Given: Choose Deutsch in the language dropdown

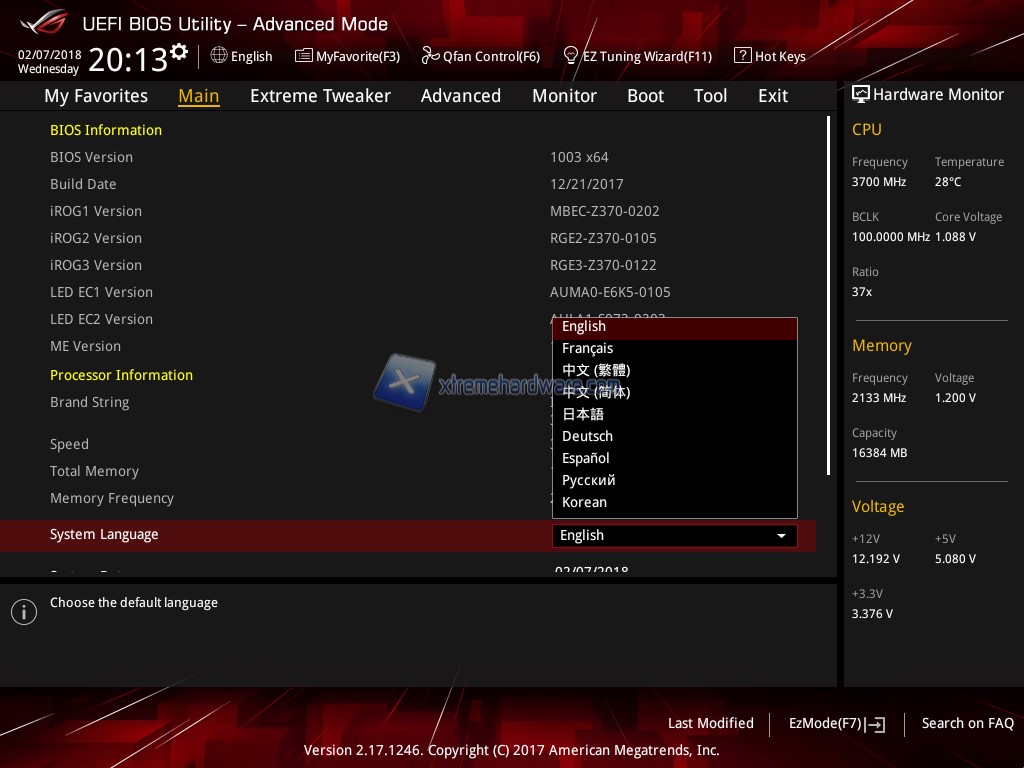Looking at the screenshot, I should 587,436.
